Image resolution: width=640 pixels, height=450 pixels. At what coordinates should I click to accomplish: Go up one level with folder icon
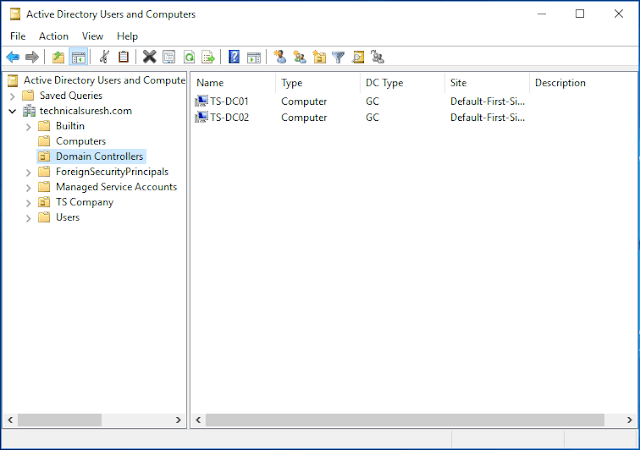58,57
